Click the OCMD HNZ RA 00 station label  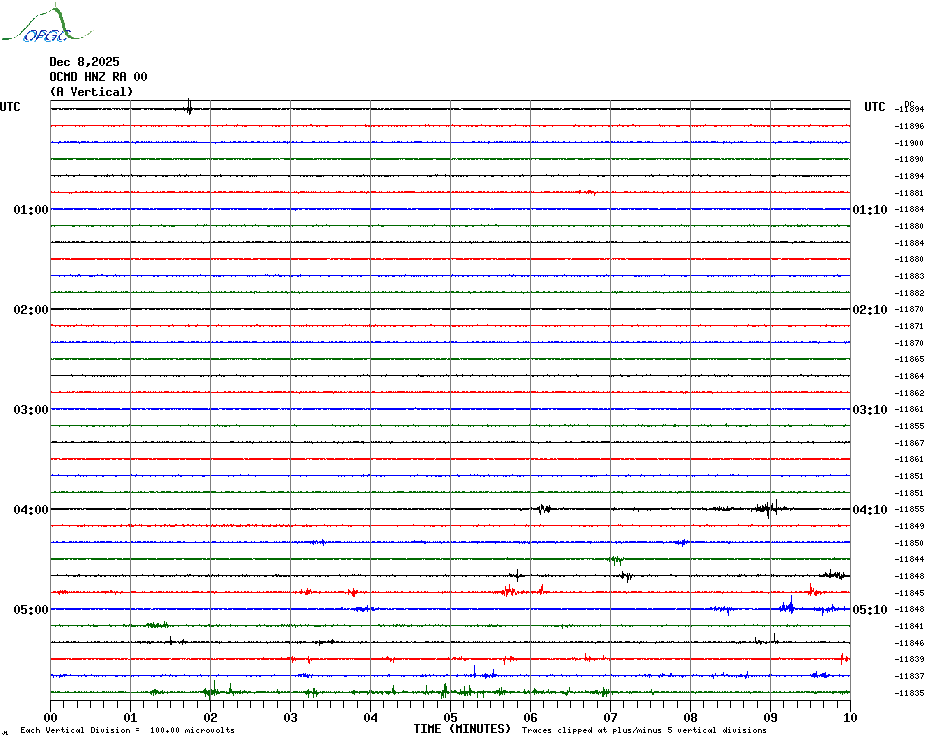(98, 77)
